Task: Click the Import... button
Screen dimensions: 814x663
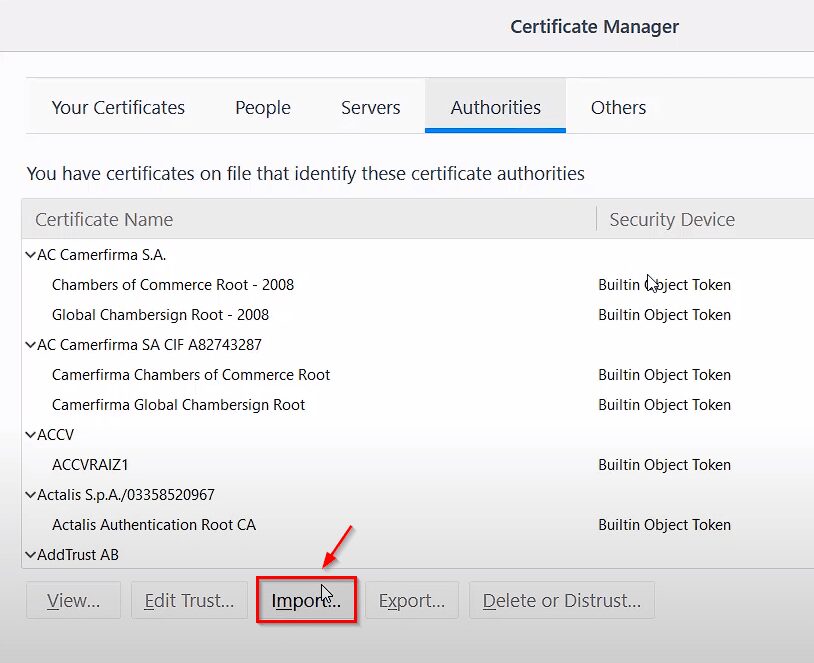Action: 306,600
